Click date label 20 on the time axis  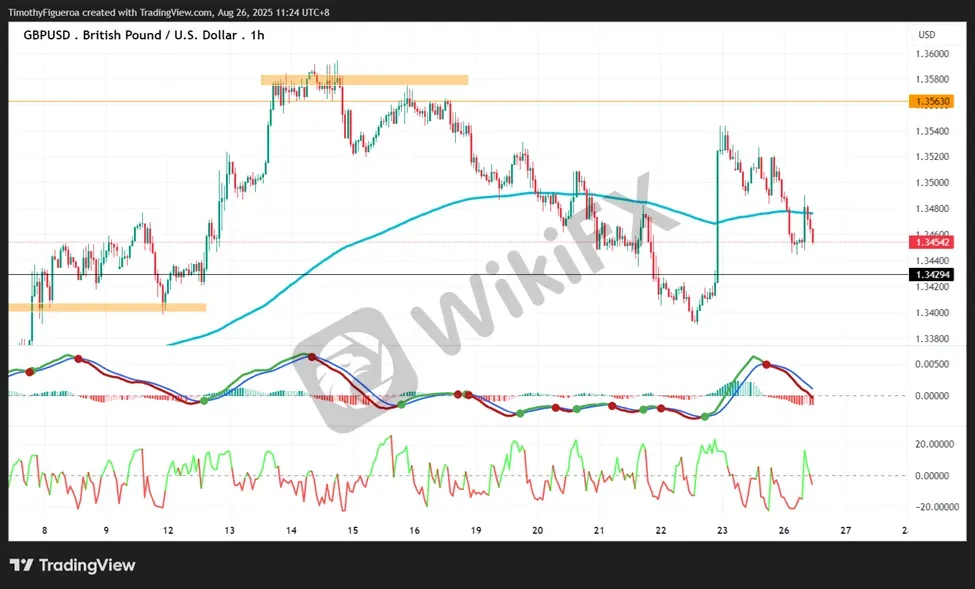click(537, 531)
